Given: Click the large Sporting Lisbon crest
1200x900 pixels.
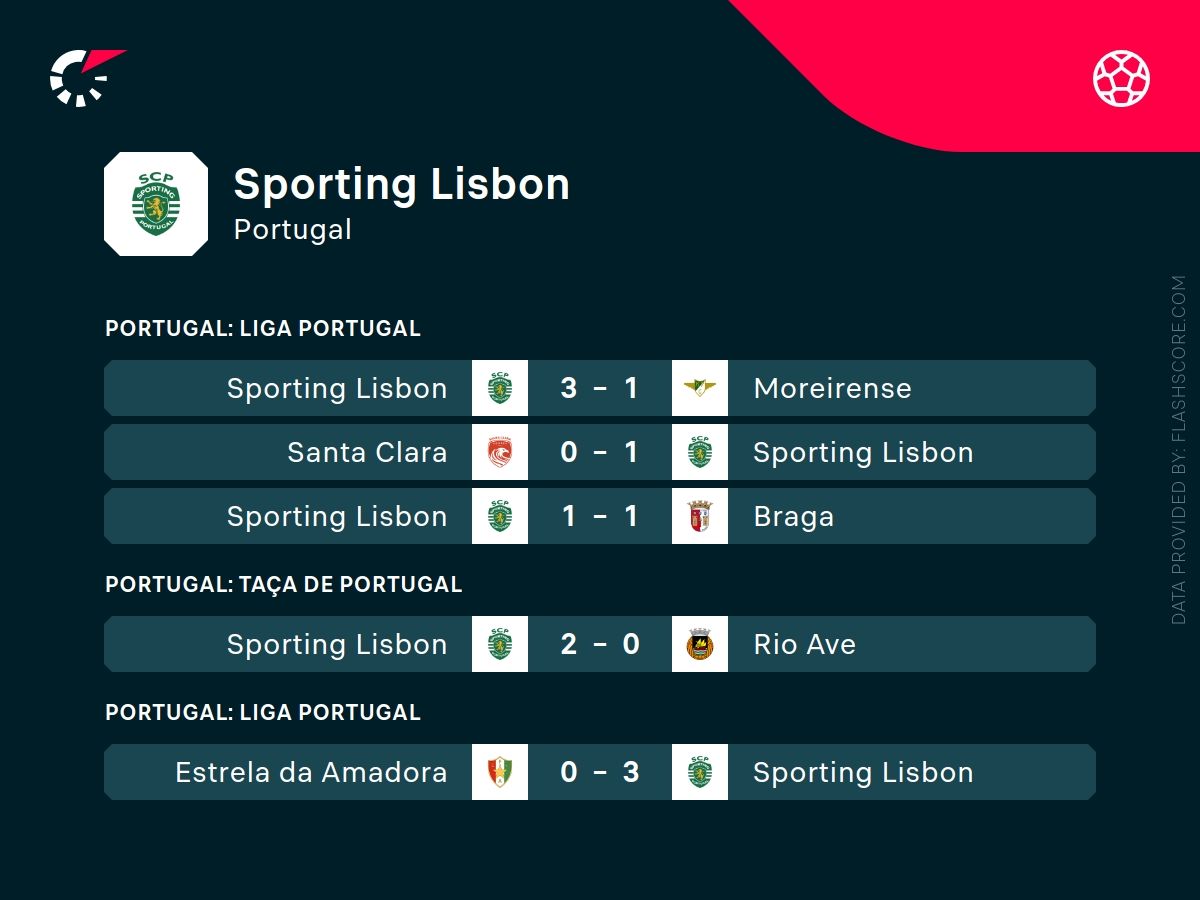Looking at the screenshot, I should (x=156, y=204).
